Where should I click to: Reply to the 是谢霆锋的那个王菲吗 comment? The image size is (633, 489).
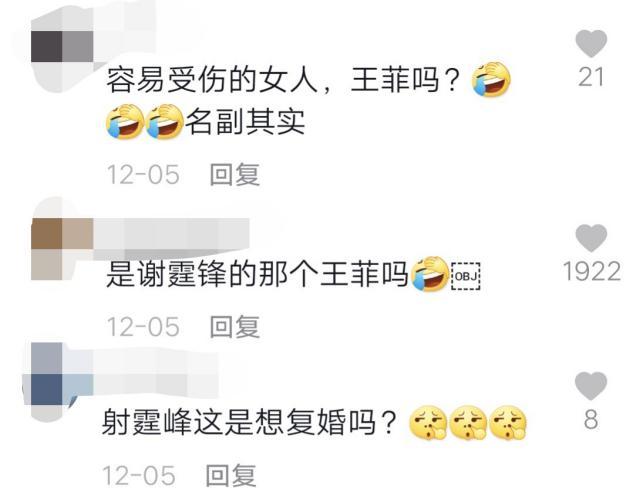point(235,327)
